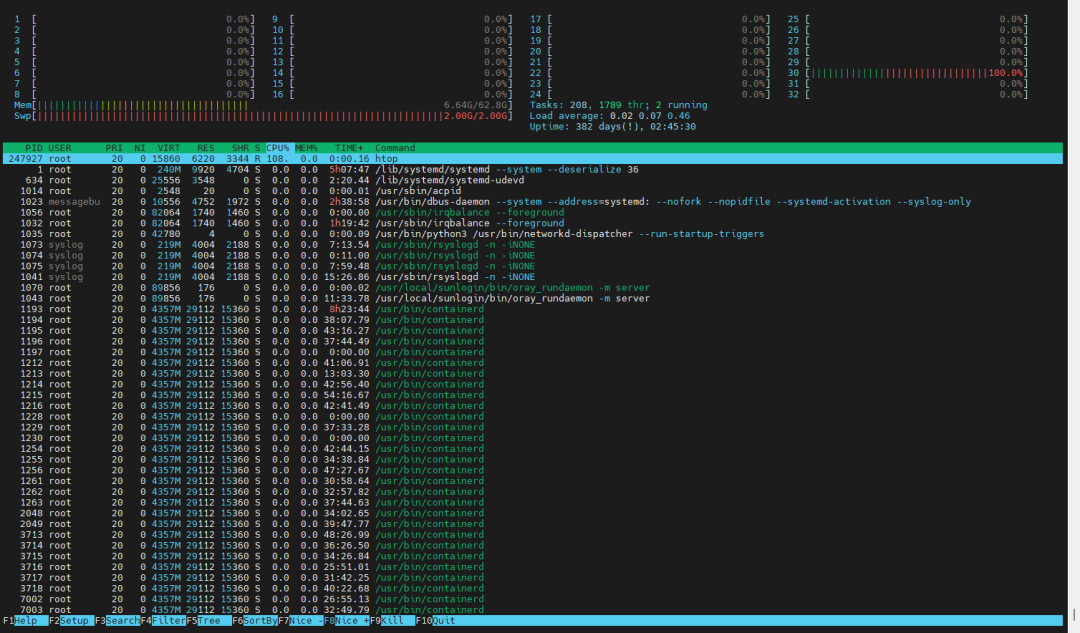1080x633 pixels.
Task: Open F6 SortBy menu
Action: (255, 621)
